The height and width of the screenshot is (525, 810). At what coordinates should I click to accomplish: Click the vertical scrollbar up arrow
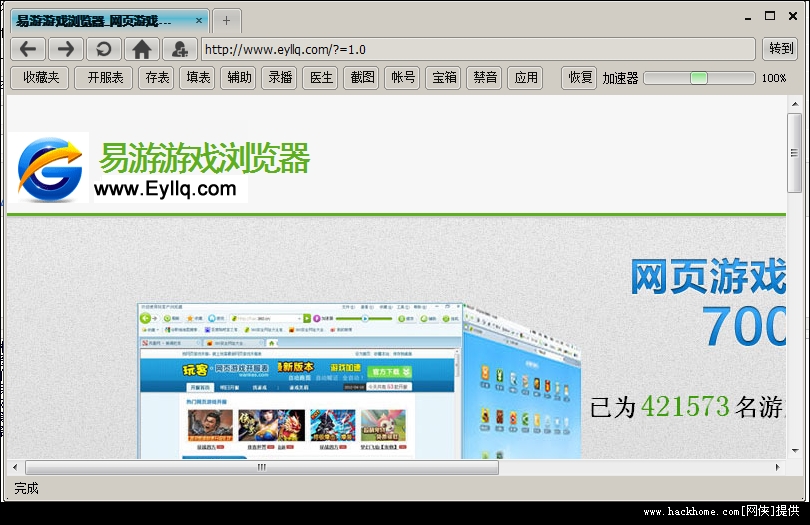[x=795, y=104]
